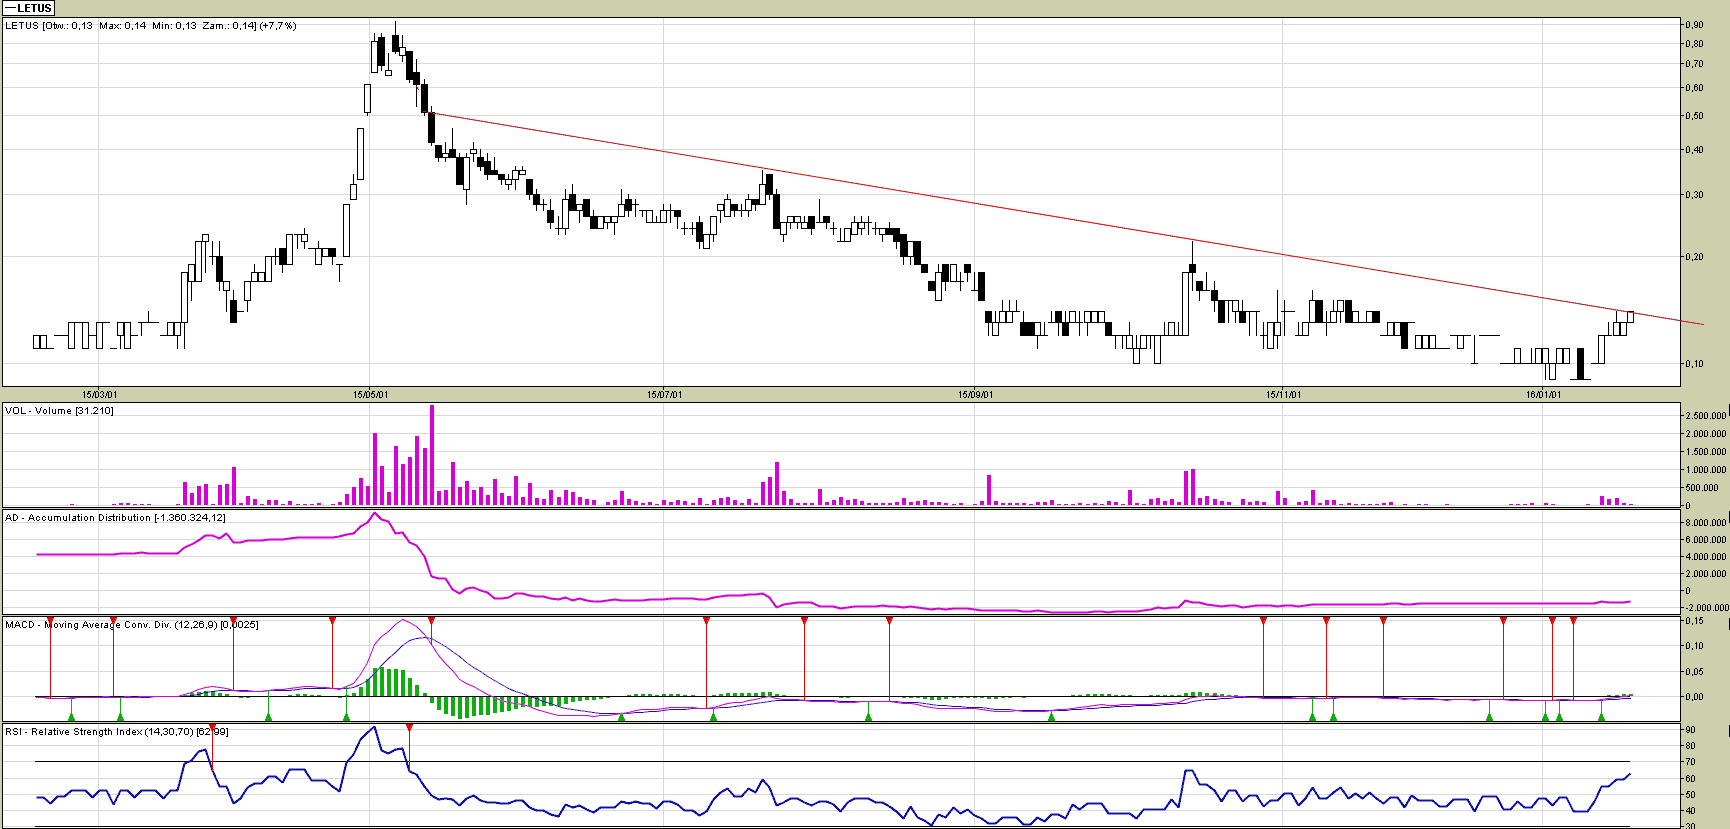Click the second red sell marker in RSI panel

coord(409,728)
